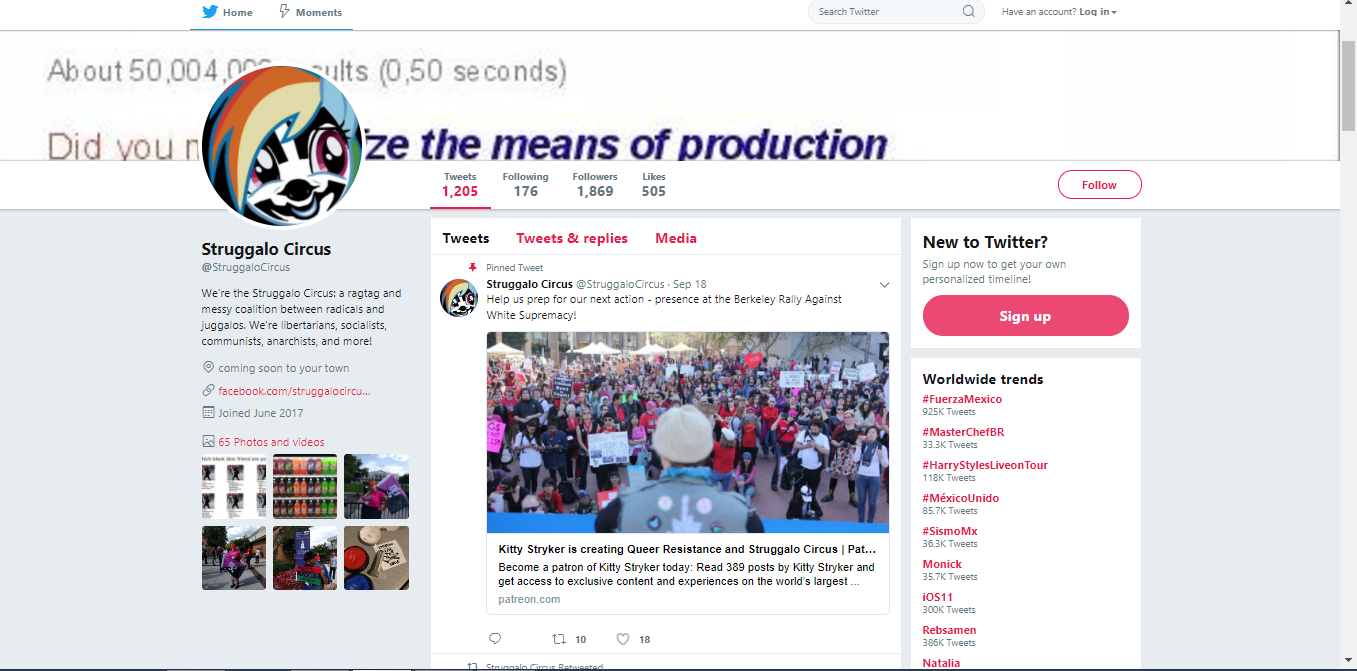
Task: Open the #MéxicoUnido trend
Action: tap(960, 498)
